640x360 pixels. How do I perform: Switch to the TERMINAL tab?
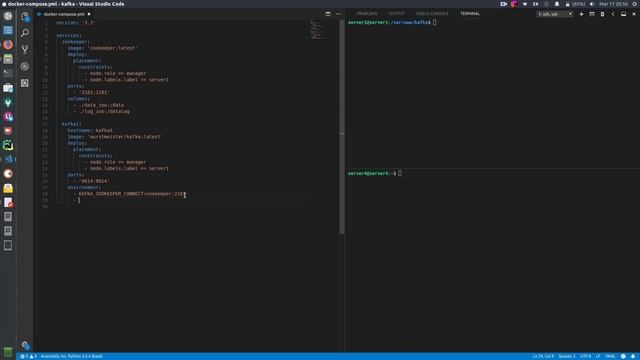tap(470, 13)
